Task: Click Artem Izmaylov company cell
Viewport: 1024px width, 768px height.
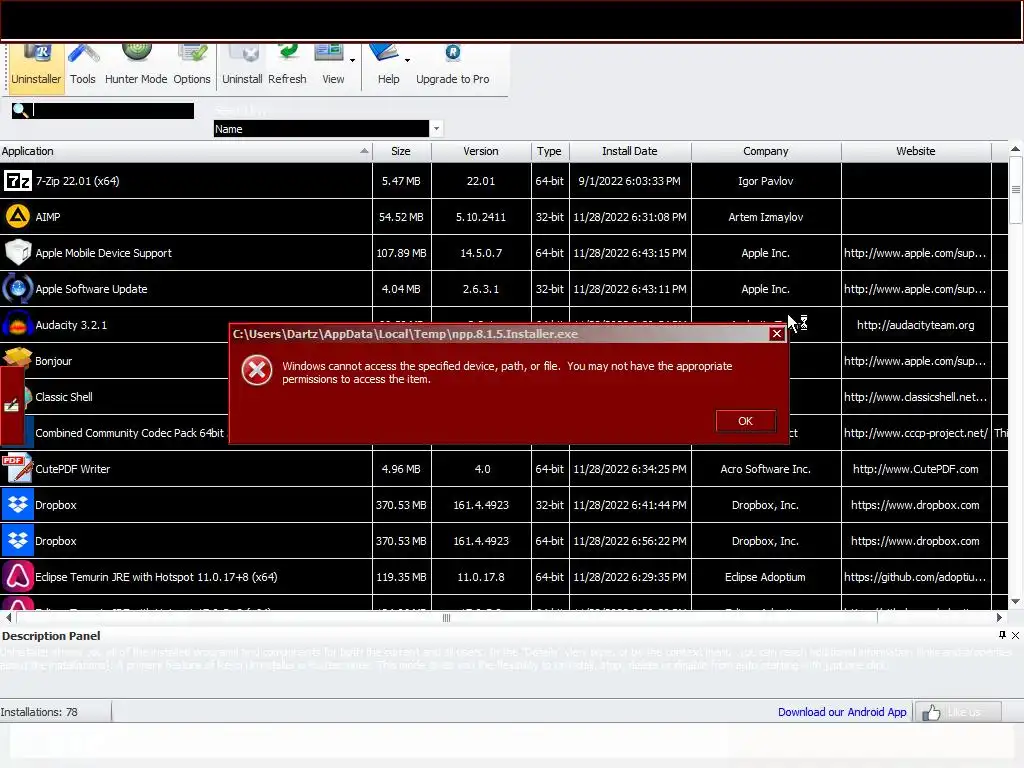Action: click(765, 217)
